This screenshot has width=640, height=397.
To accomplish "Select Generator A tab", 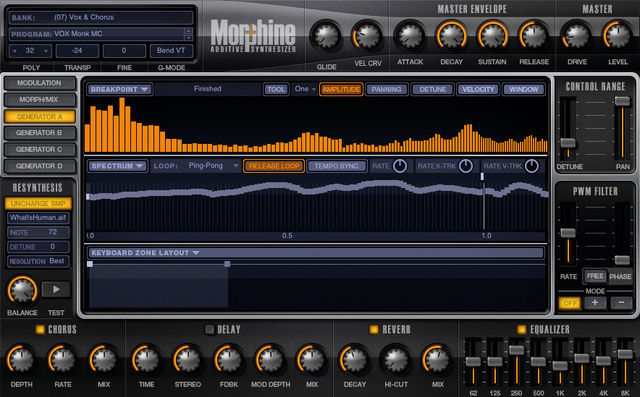I will [x=40, y=117].
